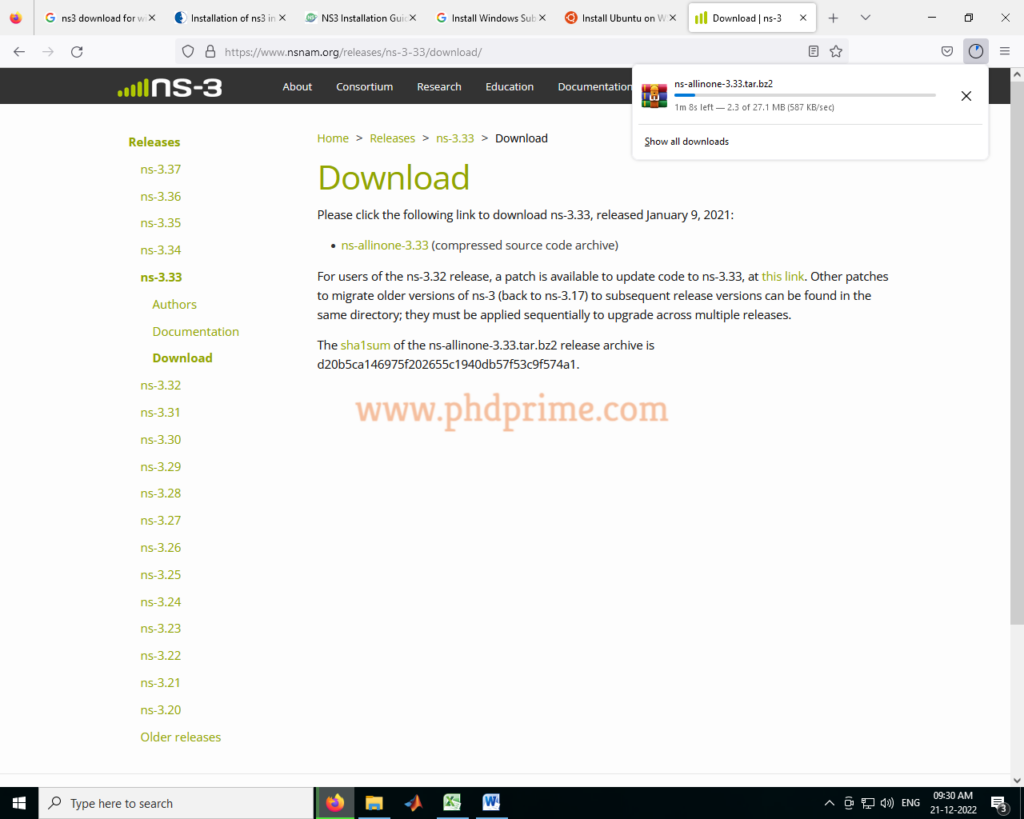
Task: Open the Documentation menu on the navbar
Action: click(x=596, y=86)
